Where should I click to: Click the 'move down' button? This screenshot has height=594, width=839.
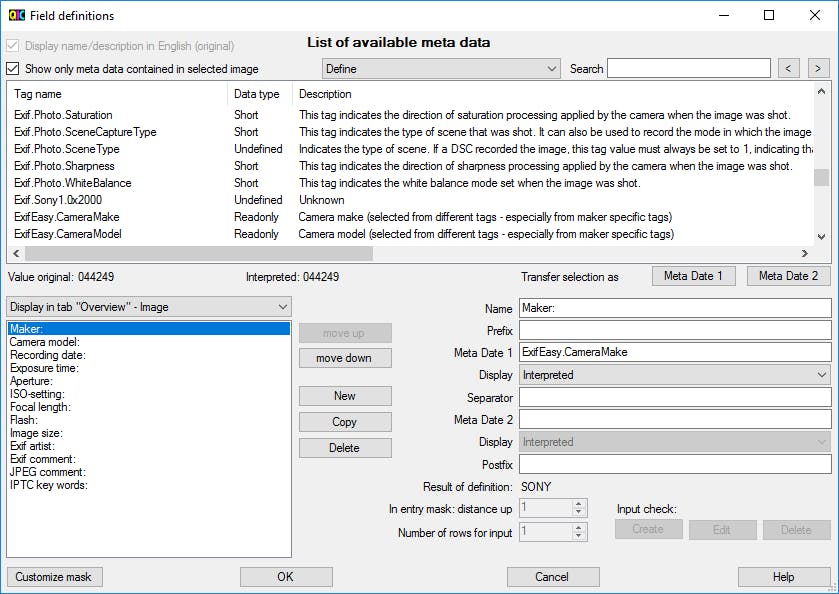pyautogui.click(x=345, y=358)
